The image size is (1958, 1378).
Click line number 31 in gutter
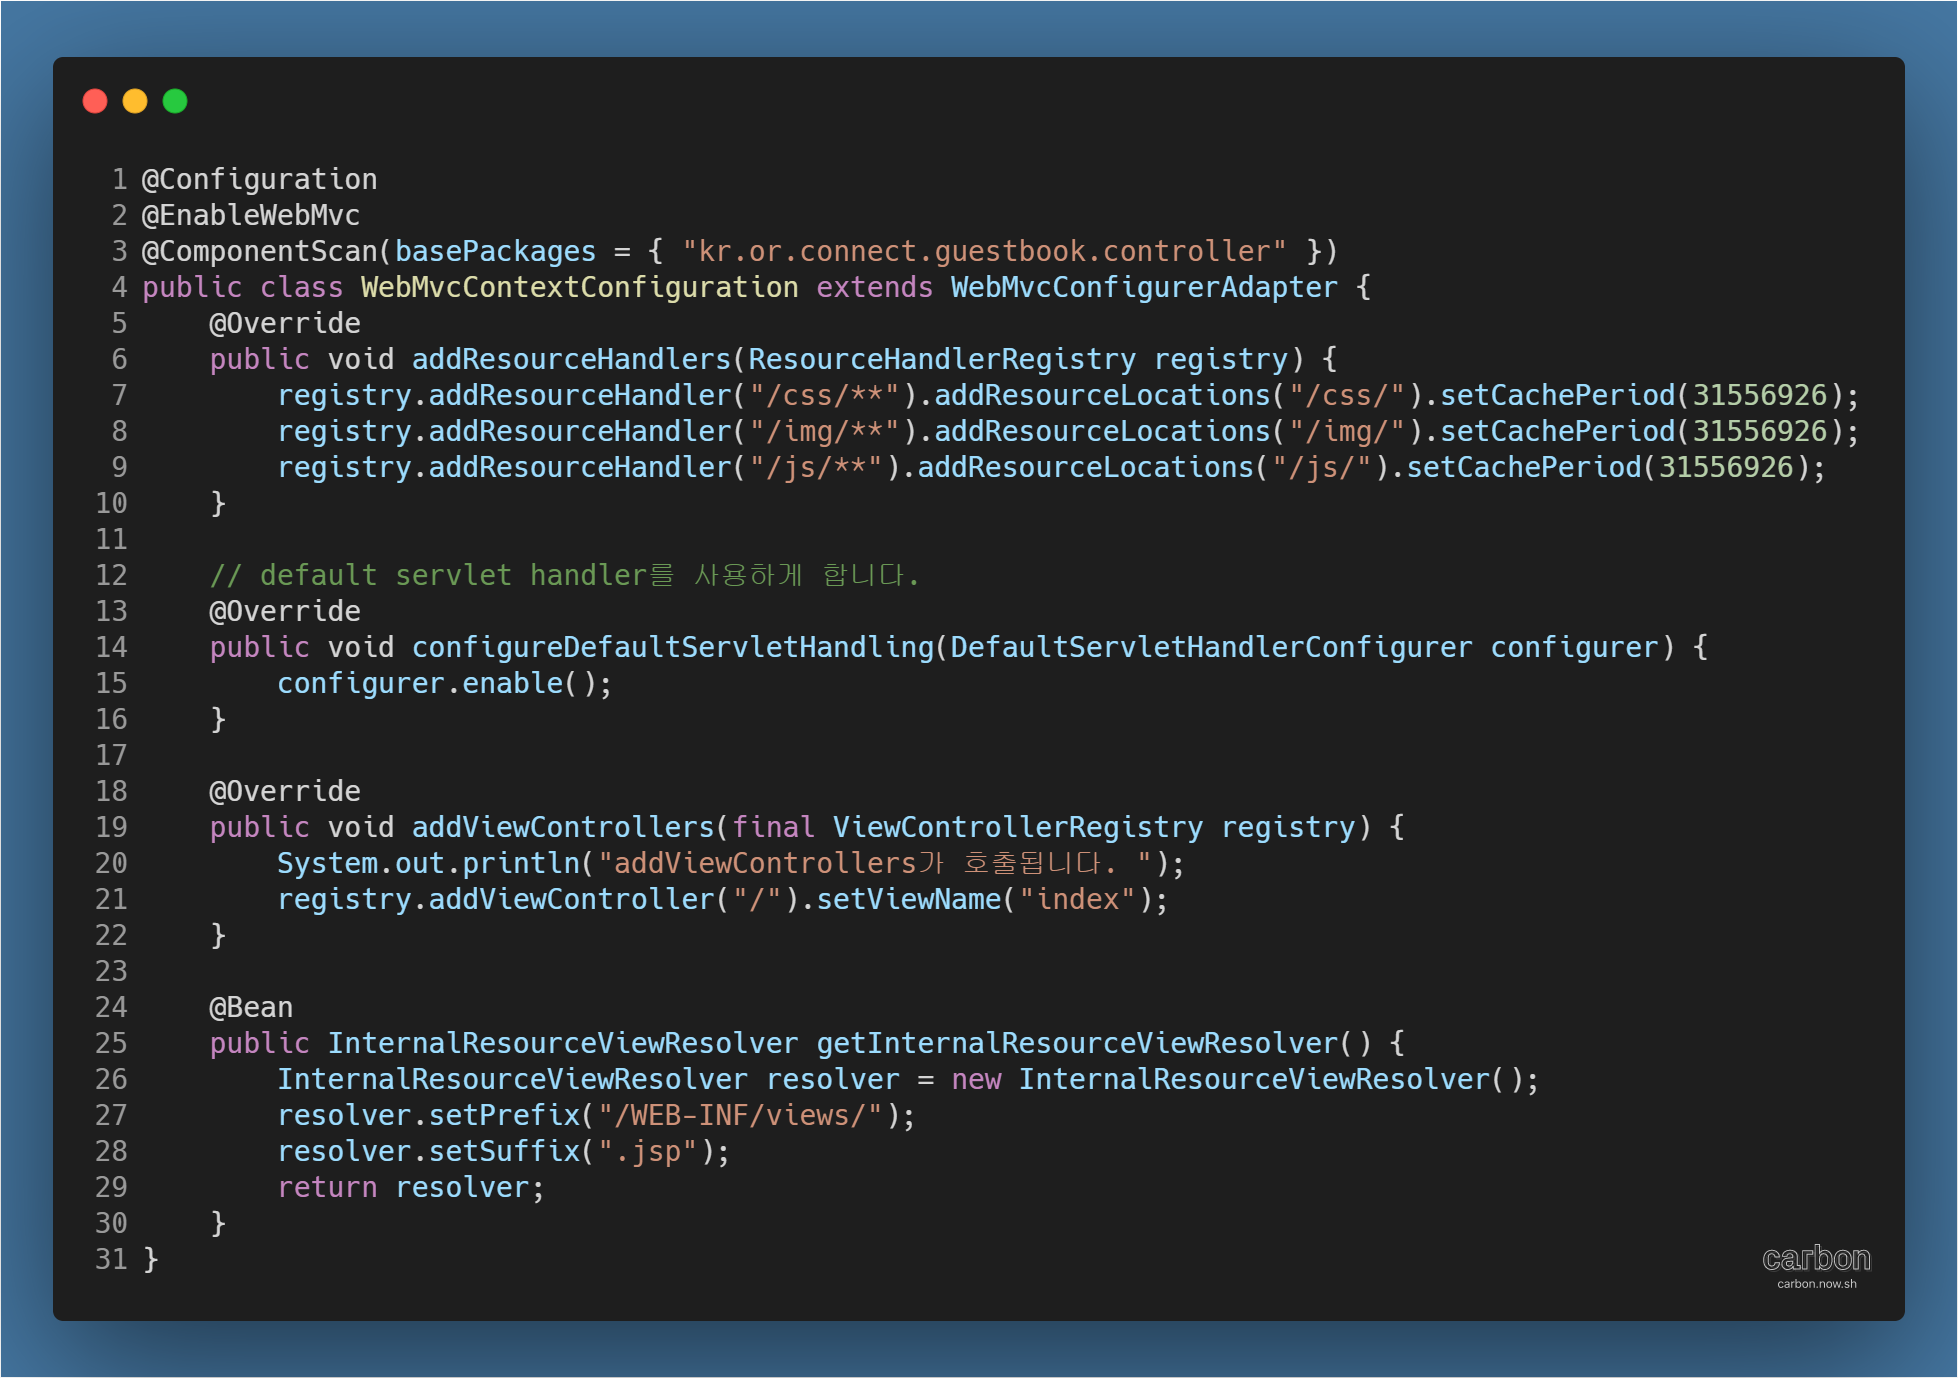pos(111,1259)
